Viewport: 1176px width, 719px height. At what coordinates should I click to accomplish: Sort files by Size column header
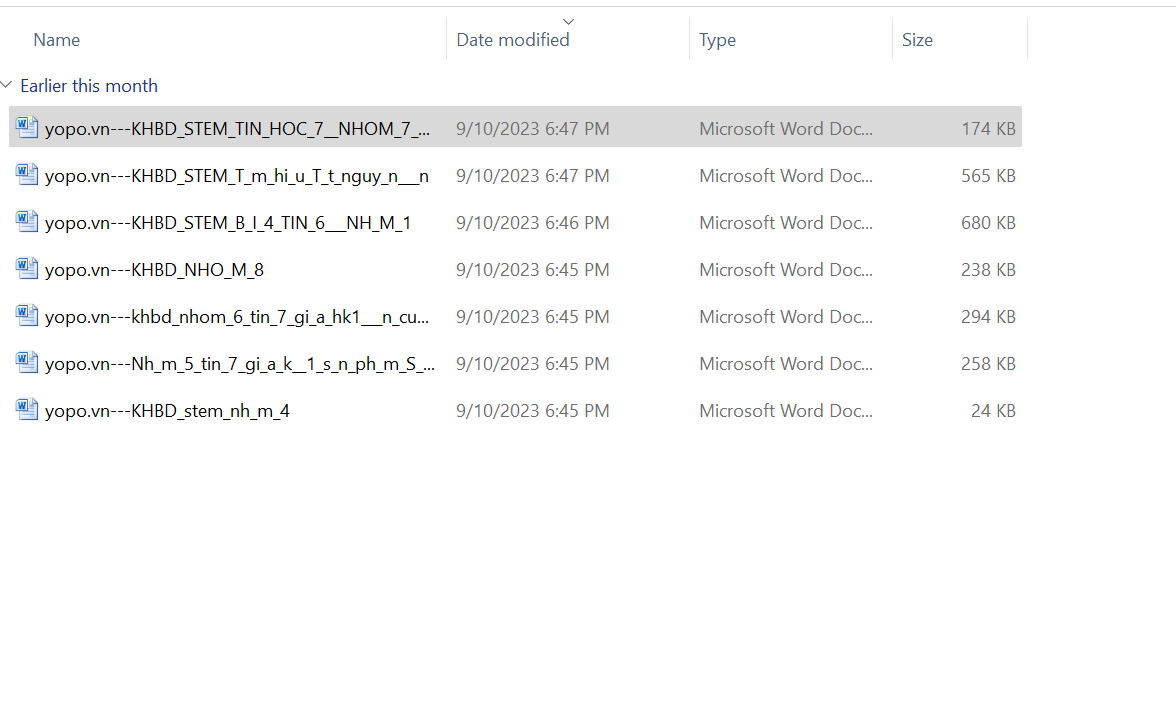917,40
